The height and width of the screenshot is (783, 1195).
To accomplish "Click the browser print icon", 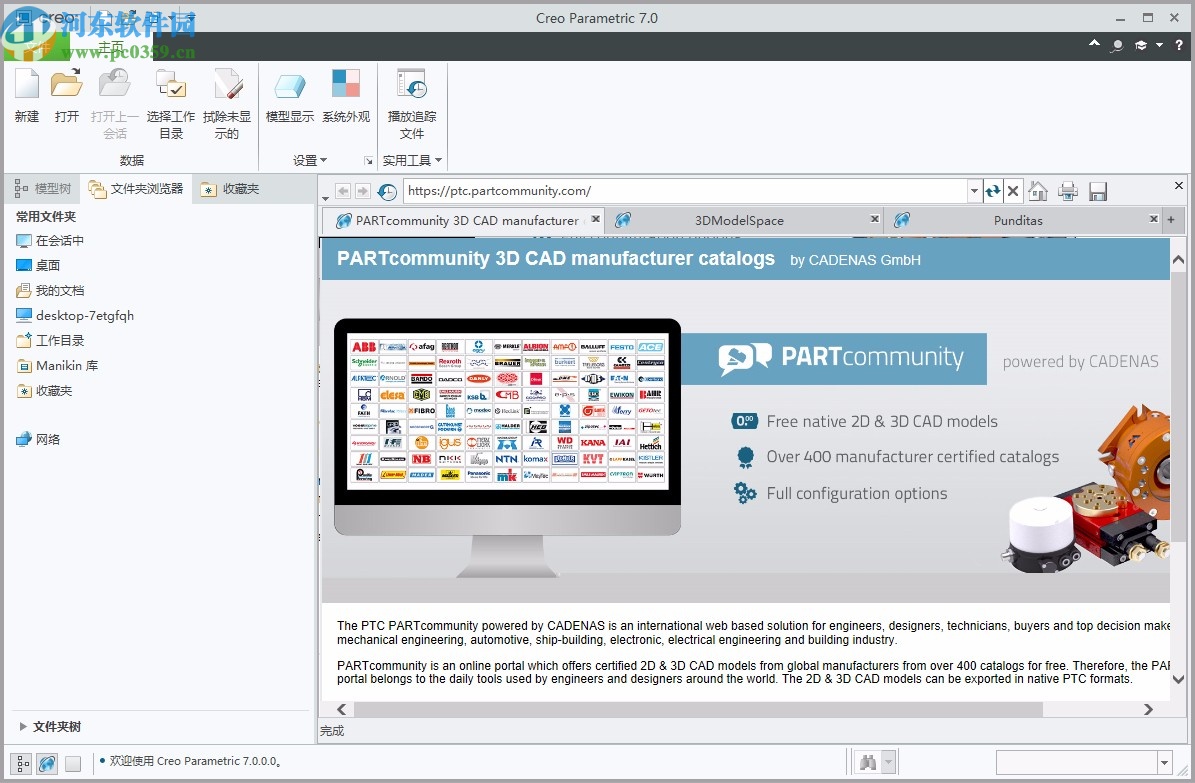I will point(1068,191).
